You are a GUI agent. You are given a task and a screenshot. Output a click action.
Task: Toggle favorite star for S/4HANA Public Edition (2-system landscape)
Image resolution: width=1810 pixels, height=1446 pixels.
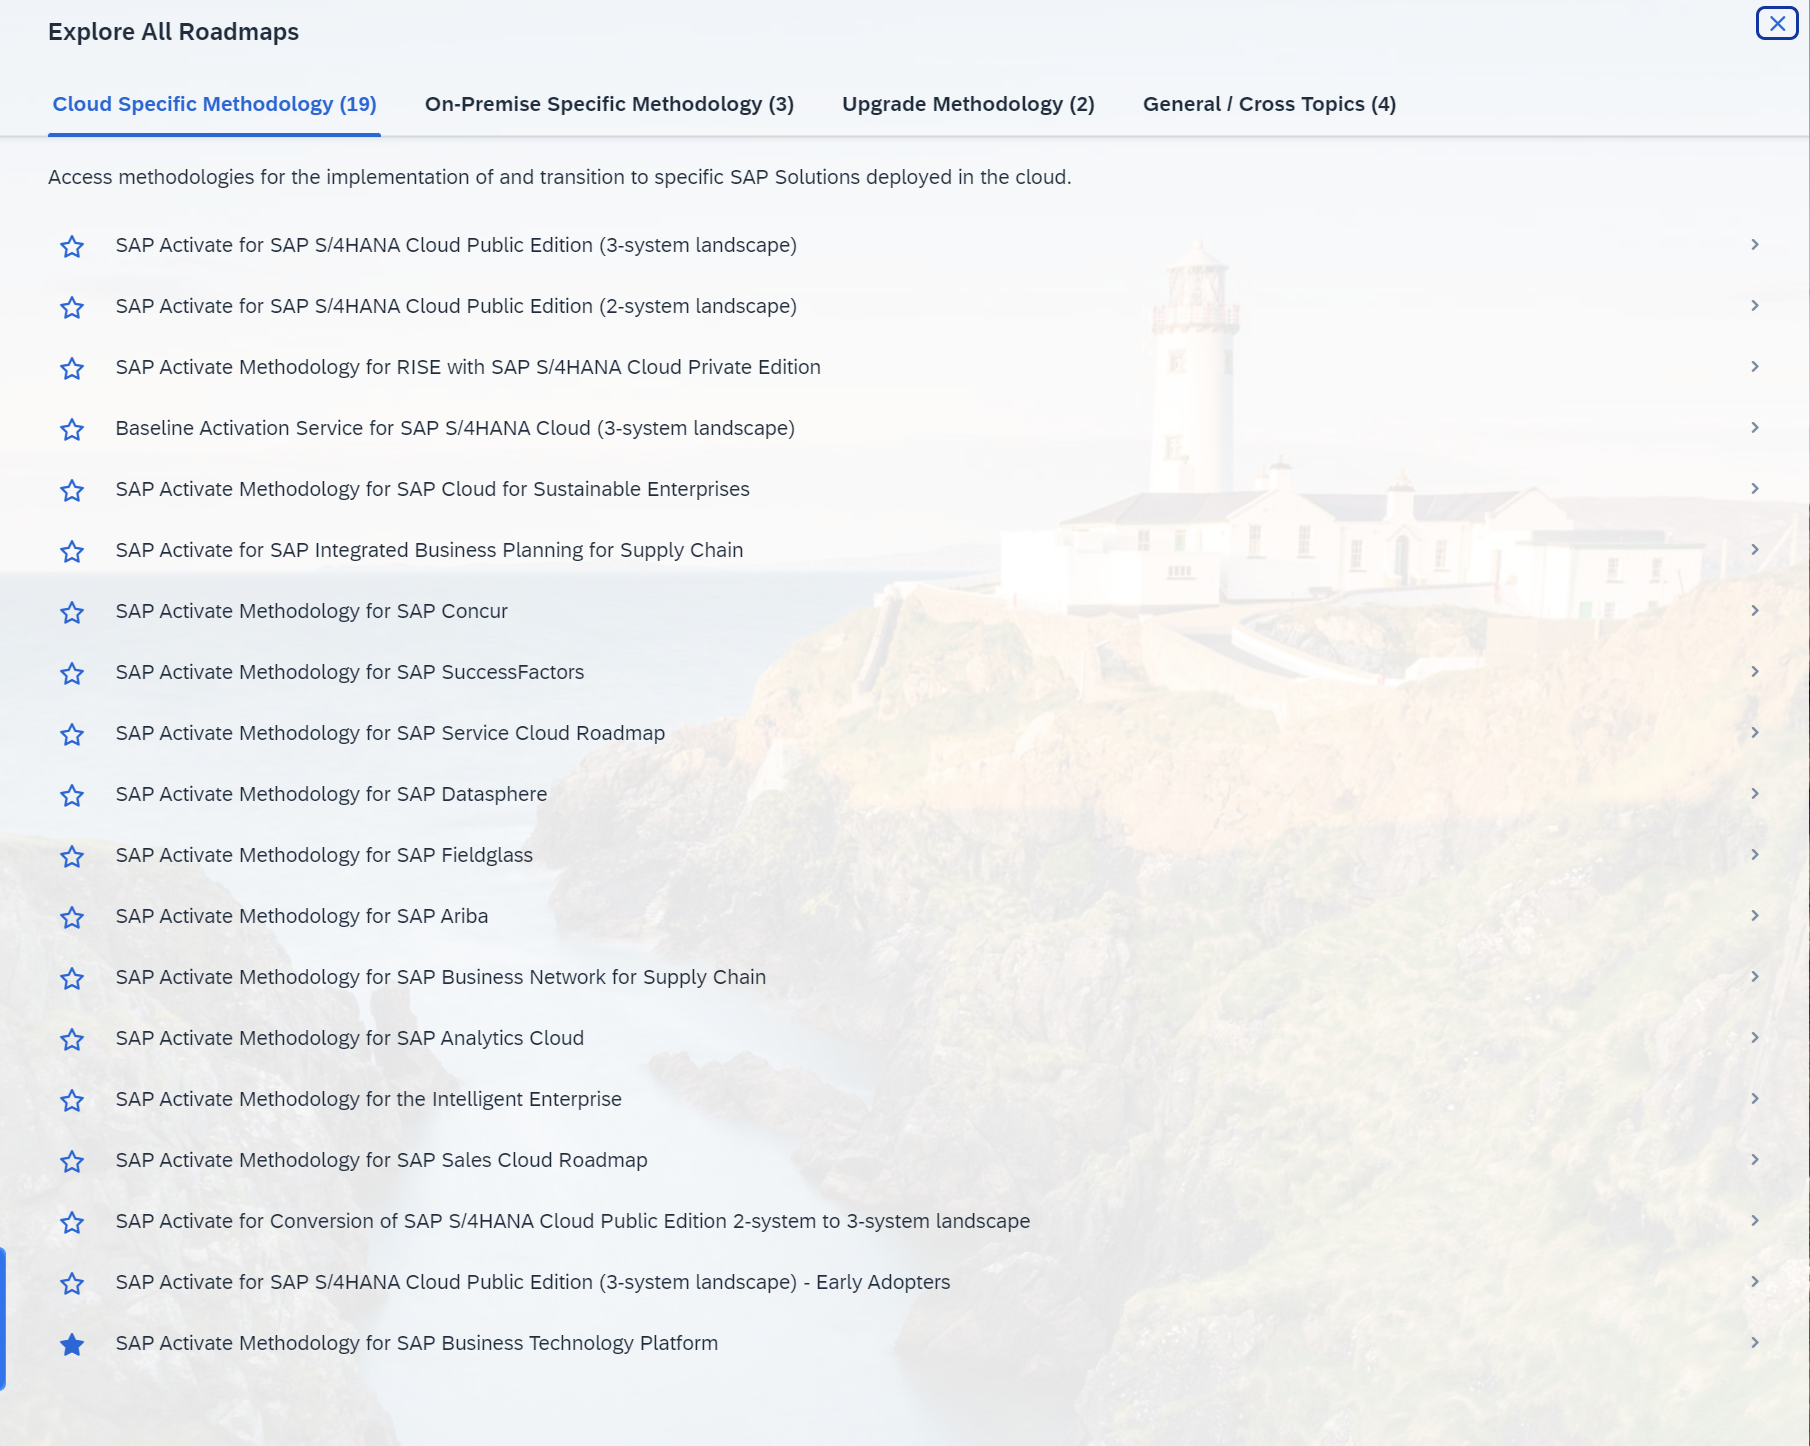72,307
